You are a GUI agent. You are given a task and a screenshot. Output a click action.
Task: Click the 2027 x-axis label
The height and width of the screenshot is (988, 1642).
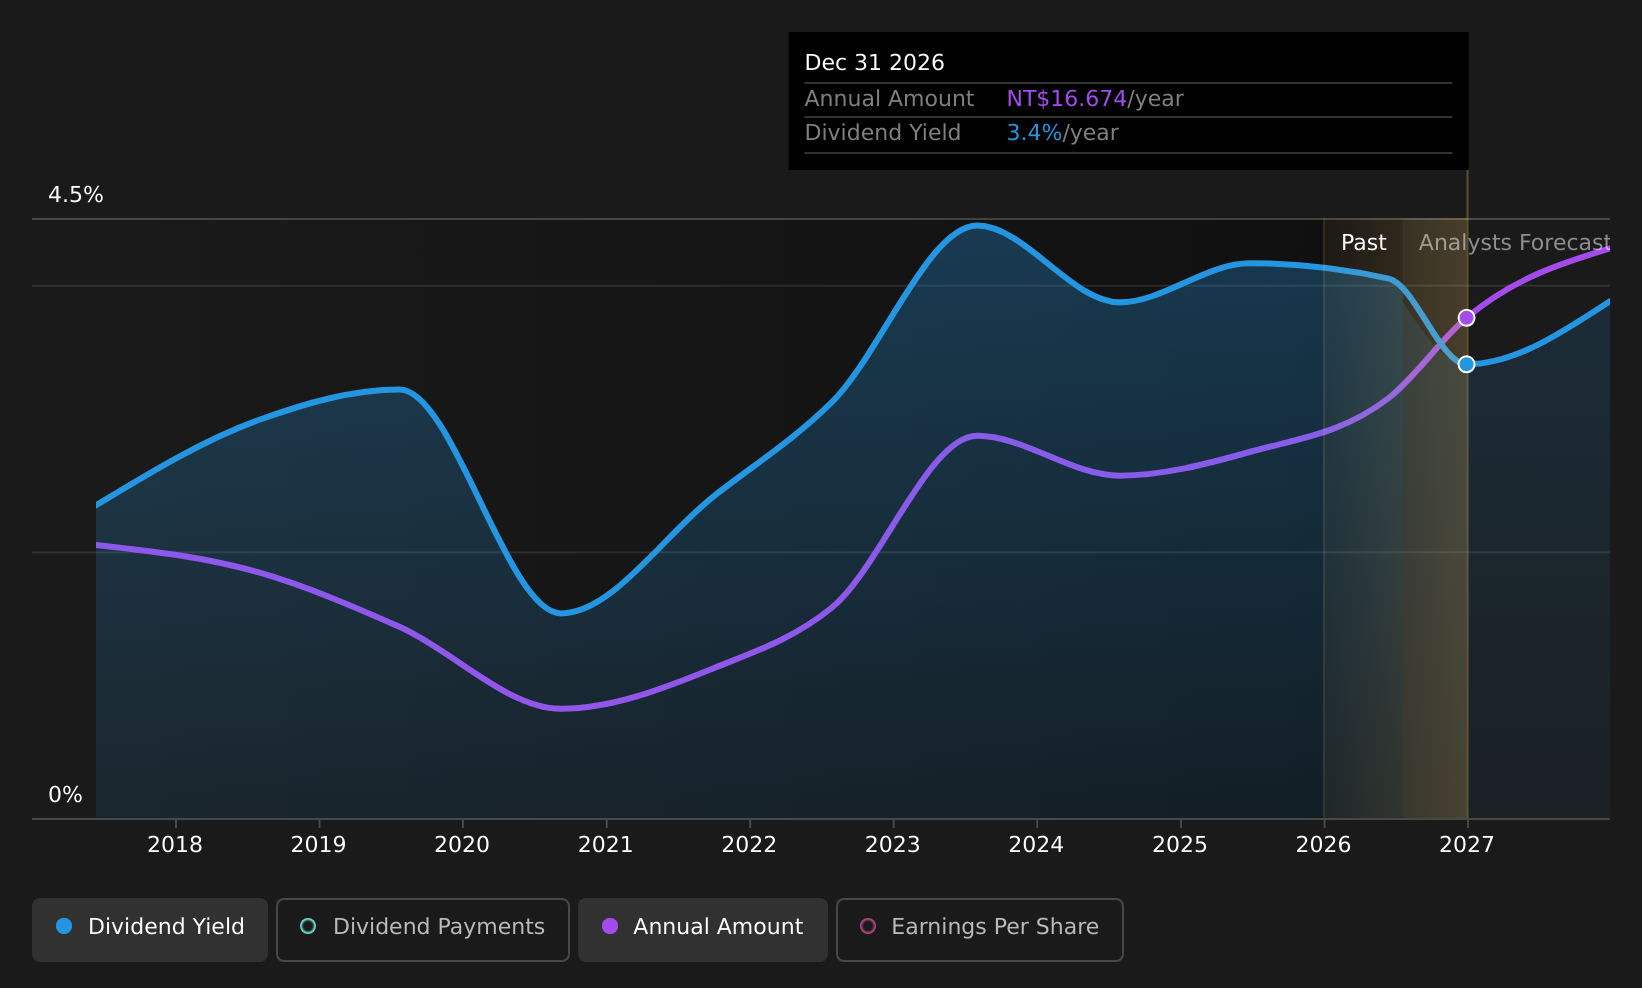coord(1467,845)
